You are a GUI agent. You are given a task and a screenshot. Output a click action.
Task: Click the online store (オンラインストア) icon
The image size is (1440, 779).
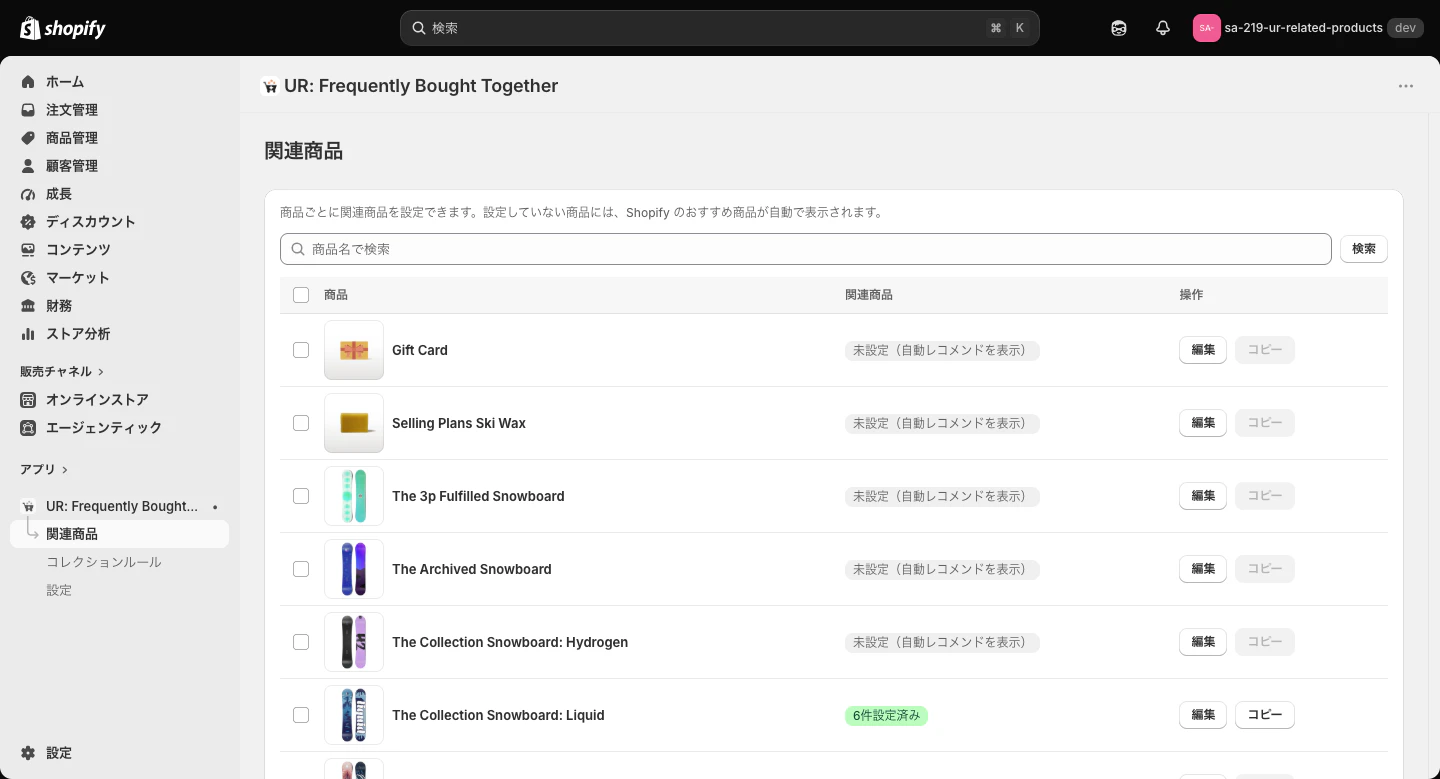click(28, 400)
